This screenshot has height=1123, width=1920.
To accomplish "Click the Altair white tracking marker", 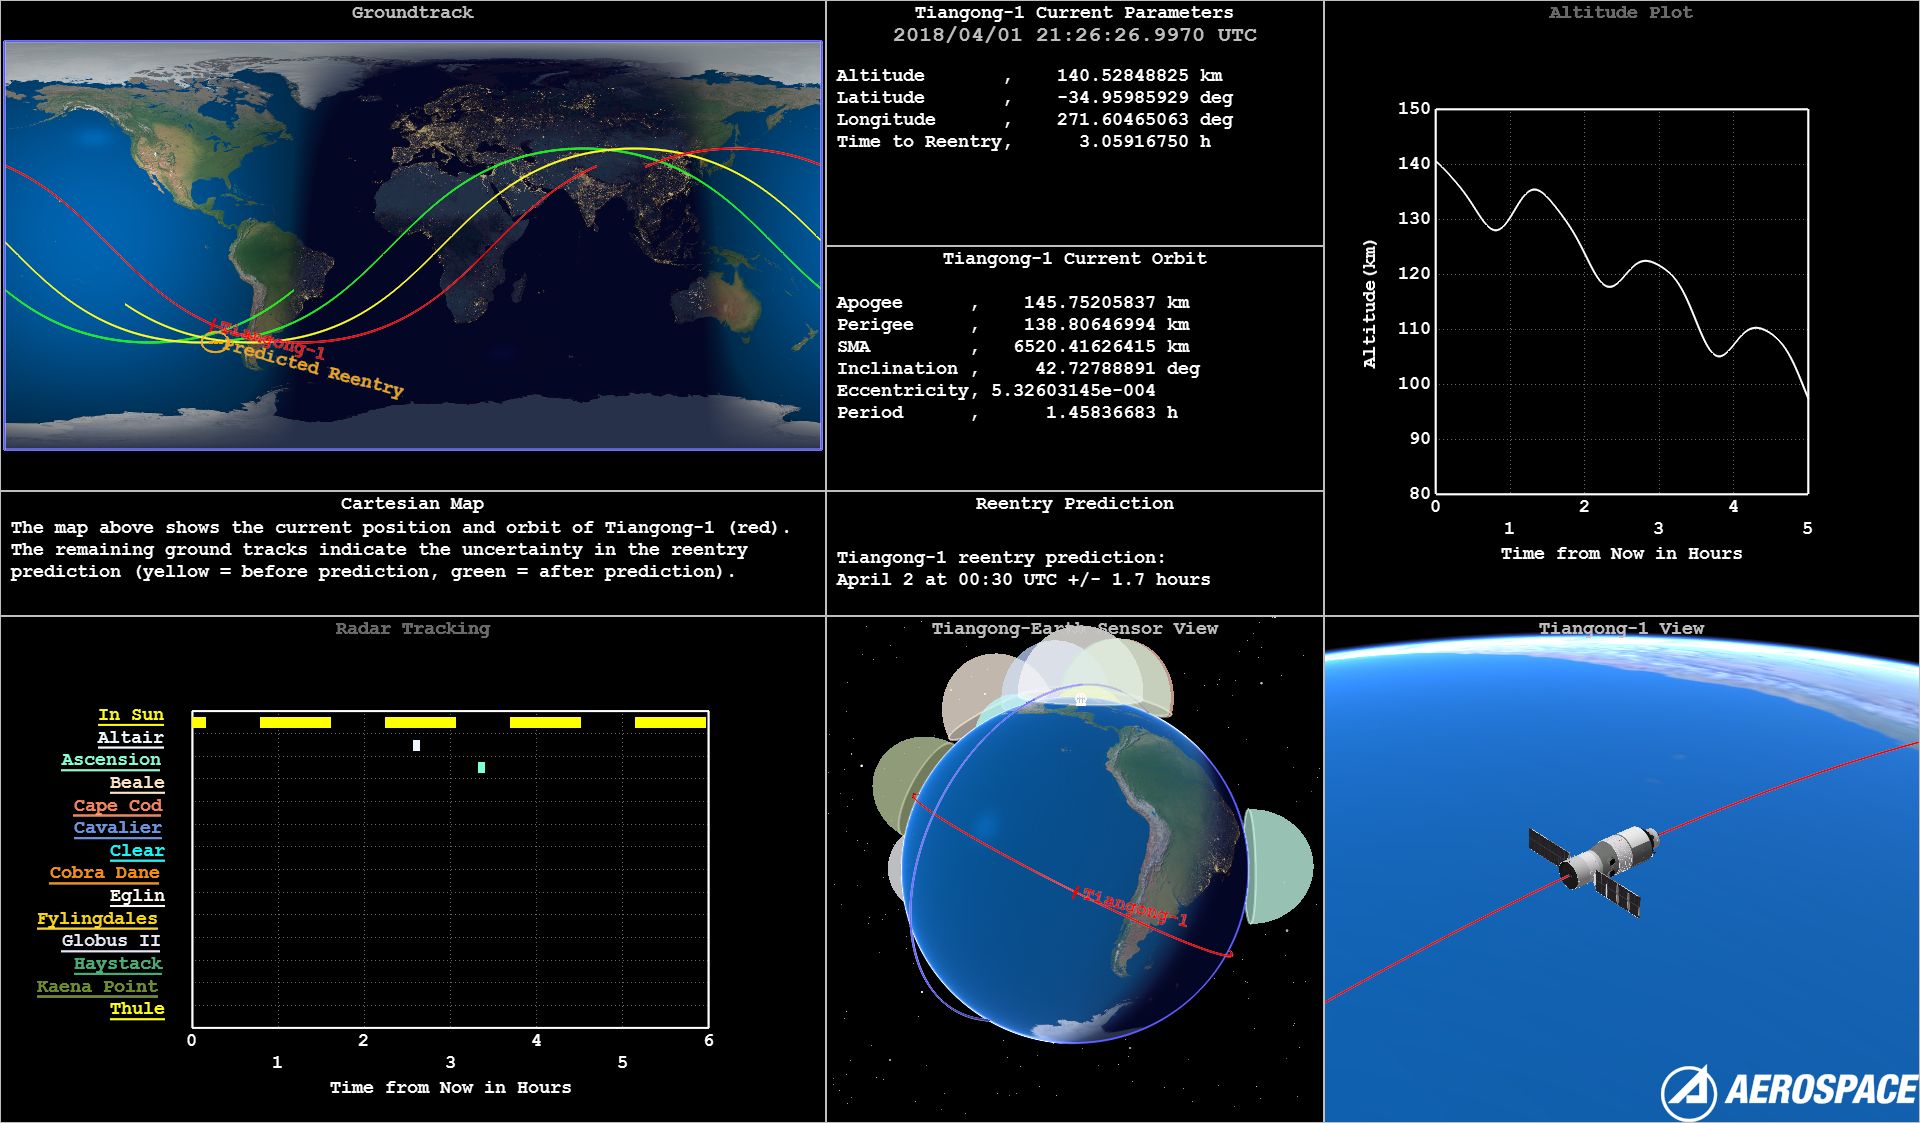I will click(416, 745).
